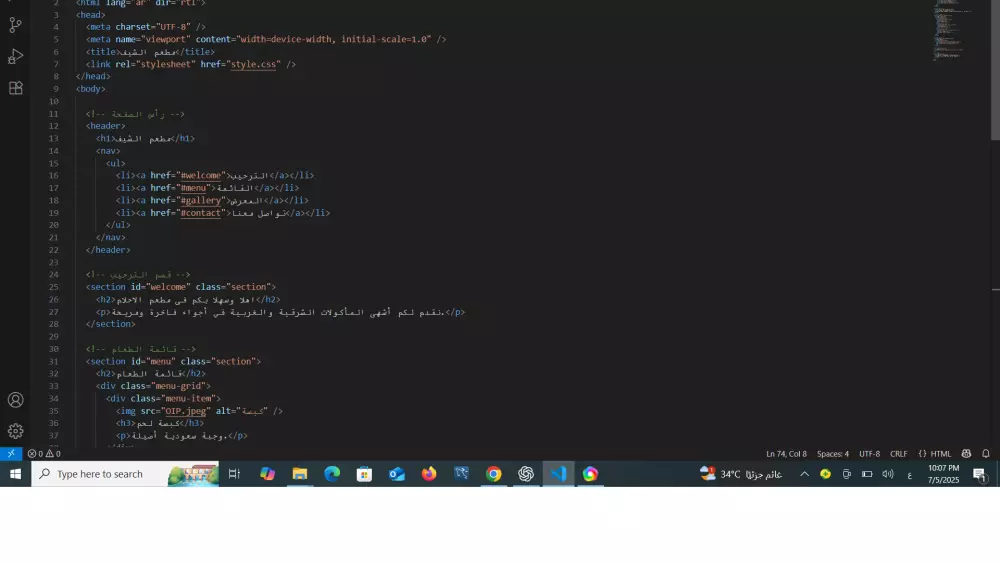Click the menu-grid div on line 33

pos(153,386)
